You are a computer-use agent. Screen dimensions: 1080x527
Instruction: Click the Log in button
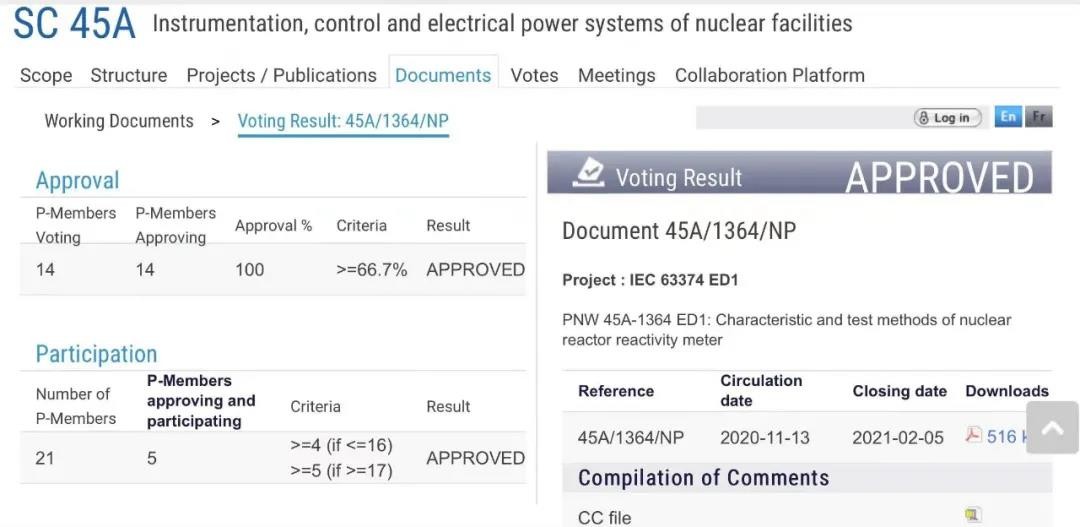(x=947, y=118)
